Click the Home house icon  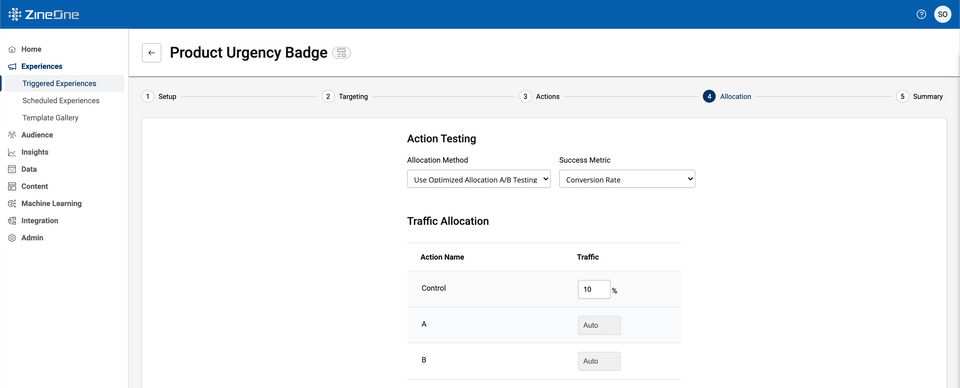click(12, 49)
